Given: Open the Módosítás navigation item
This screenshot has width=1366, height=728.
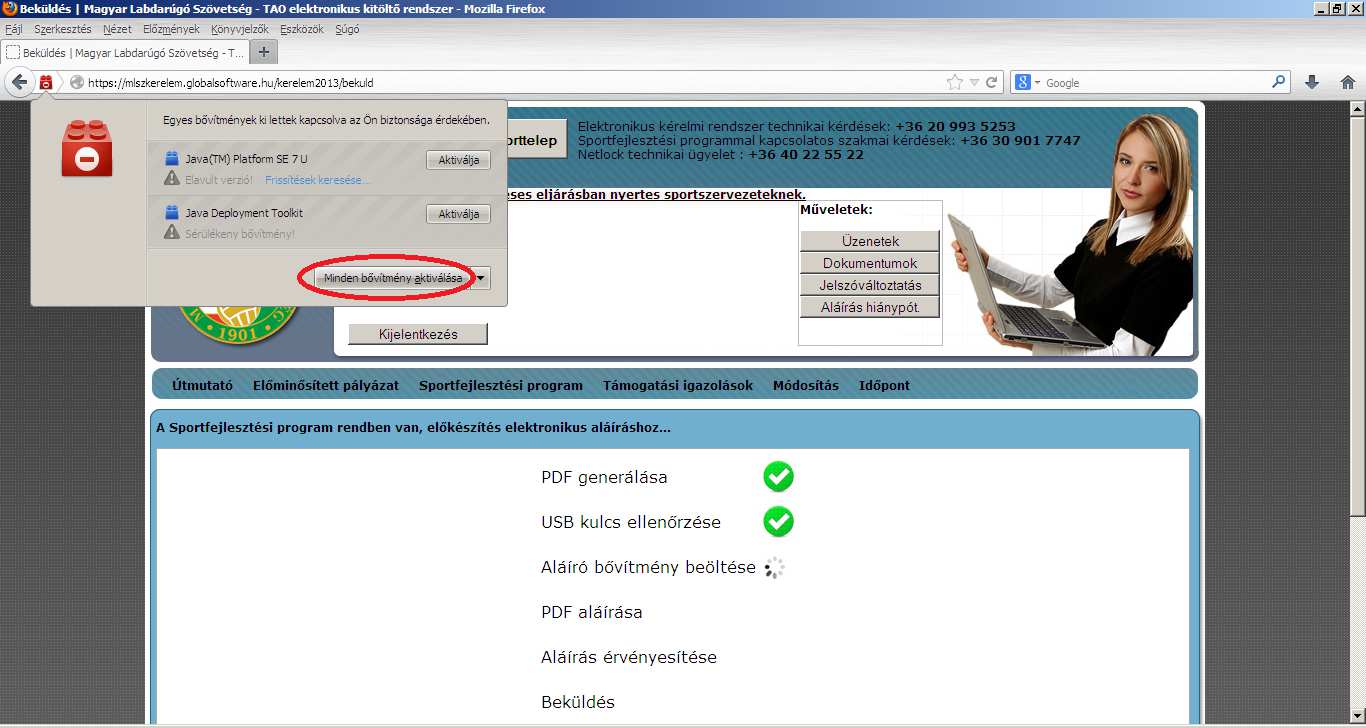Looking at the screenshot, I should point(806,385).
